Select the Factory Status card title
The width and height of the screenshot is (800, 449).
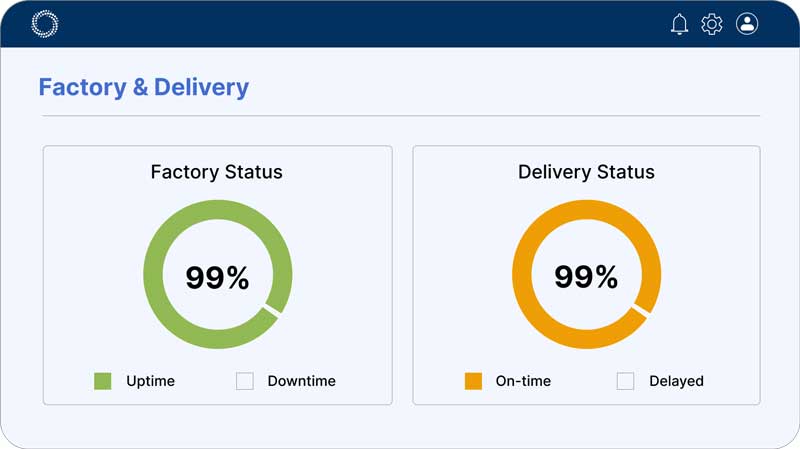coord(217,172)
